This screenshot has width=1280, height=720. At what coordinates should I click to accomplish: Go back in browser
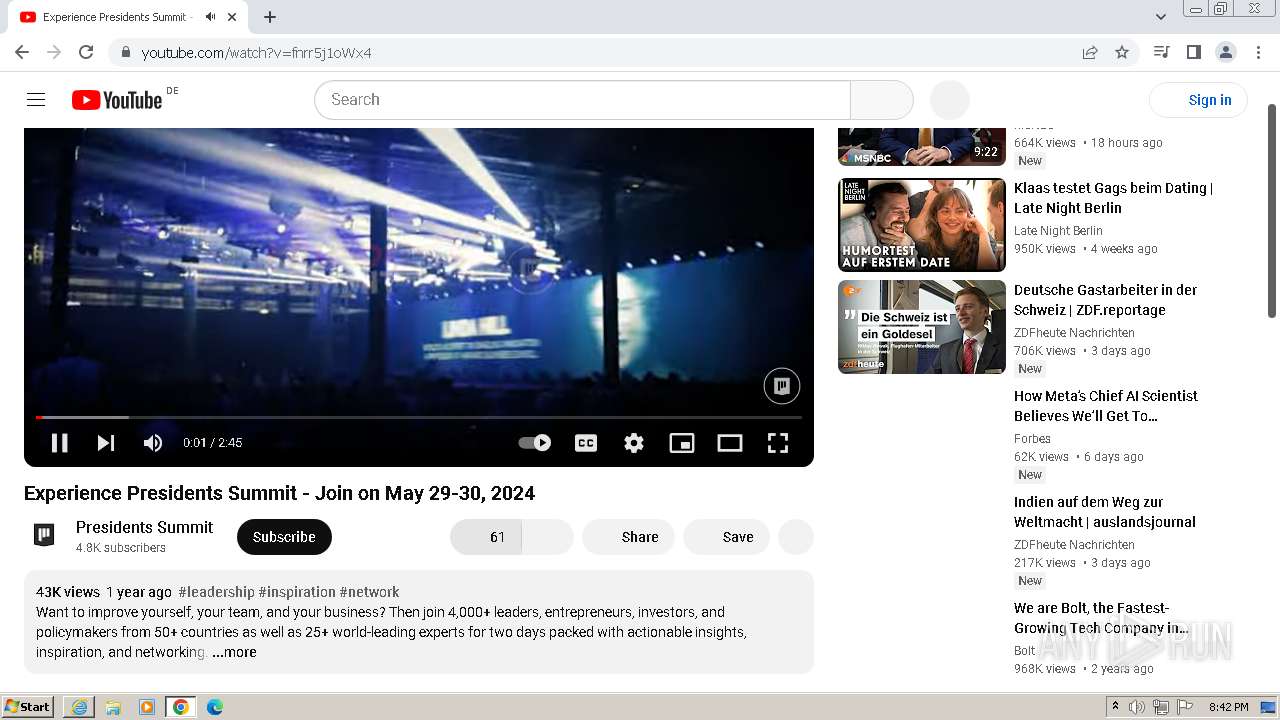[x=22, y=52]
